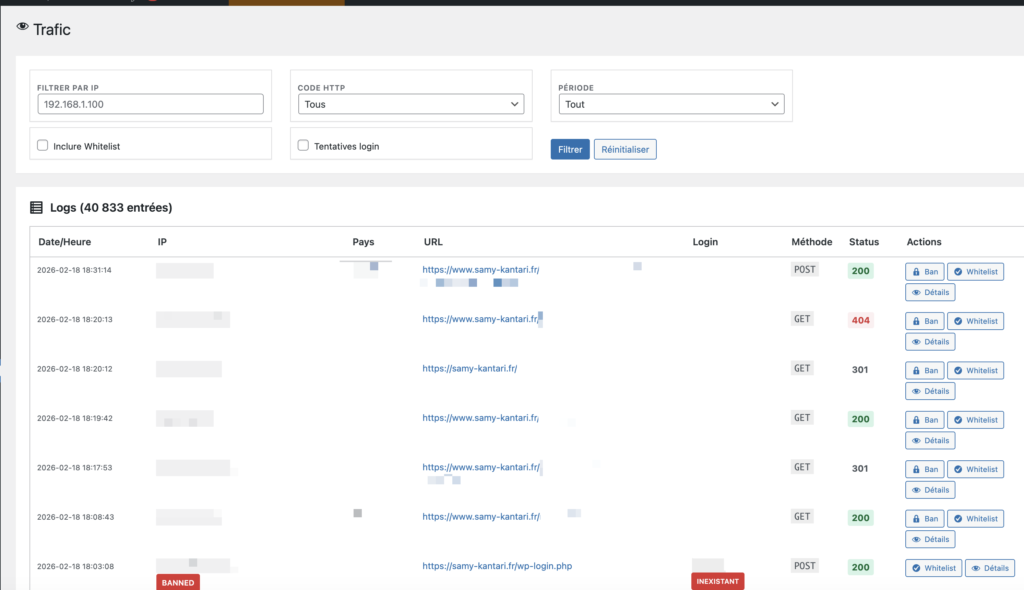Click the checkmark icon on the first Whitelist button
Image resolution: width=1024 pixels, height=590 pixels.
pyautogui.click(x=958, y=271)
